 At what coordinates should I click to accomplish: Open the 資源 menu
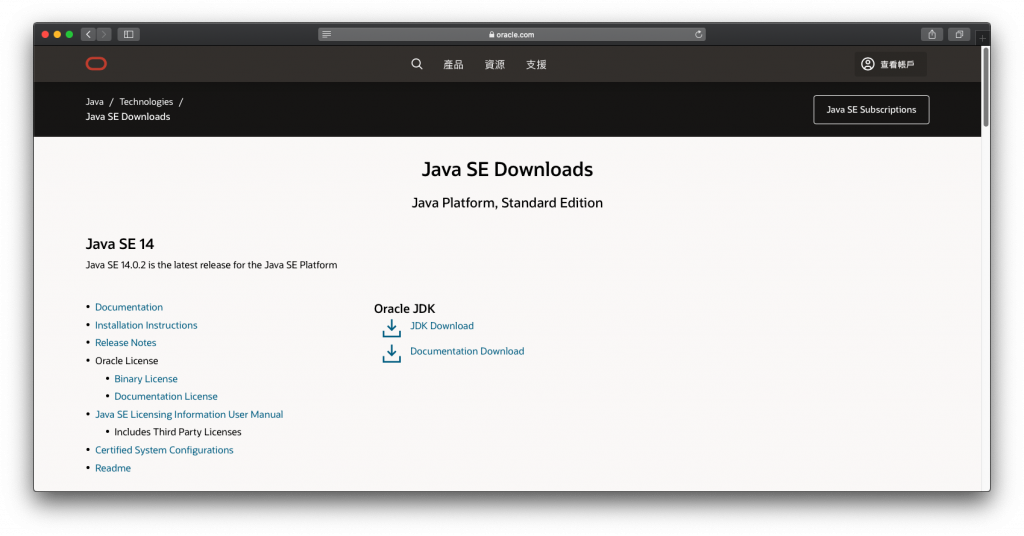494,65
